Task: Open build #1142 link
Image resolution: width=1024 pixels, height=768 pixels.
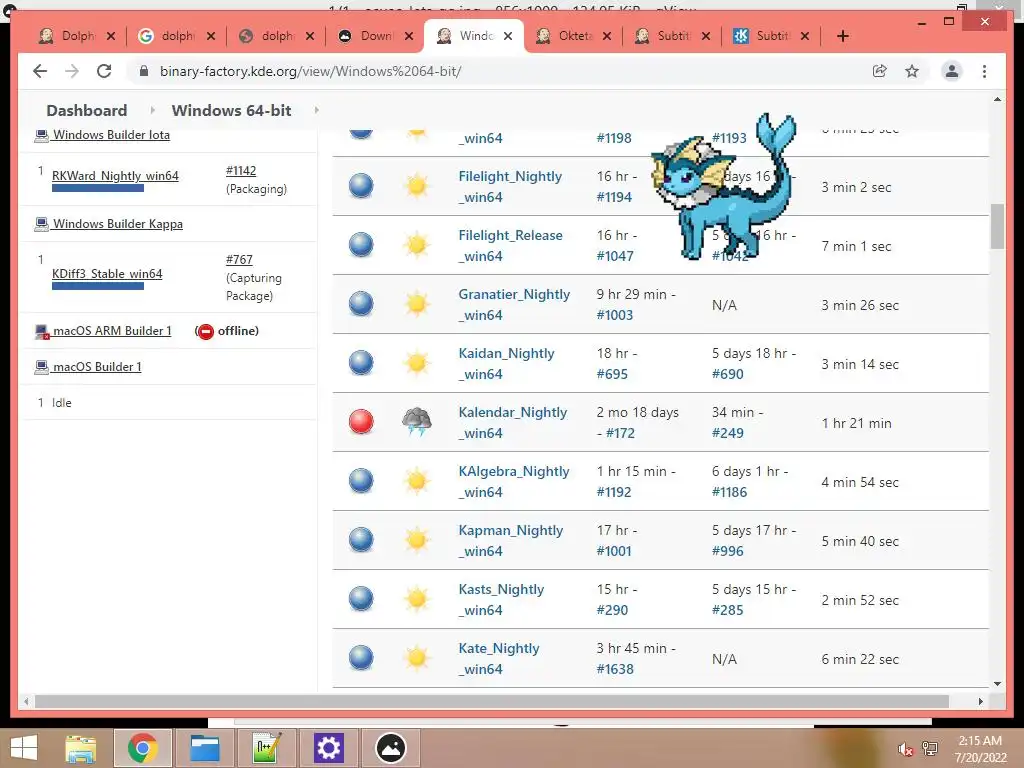Action: pyautogui.click(x=241, y=170)
